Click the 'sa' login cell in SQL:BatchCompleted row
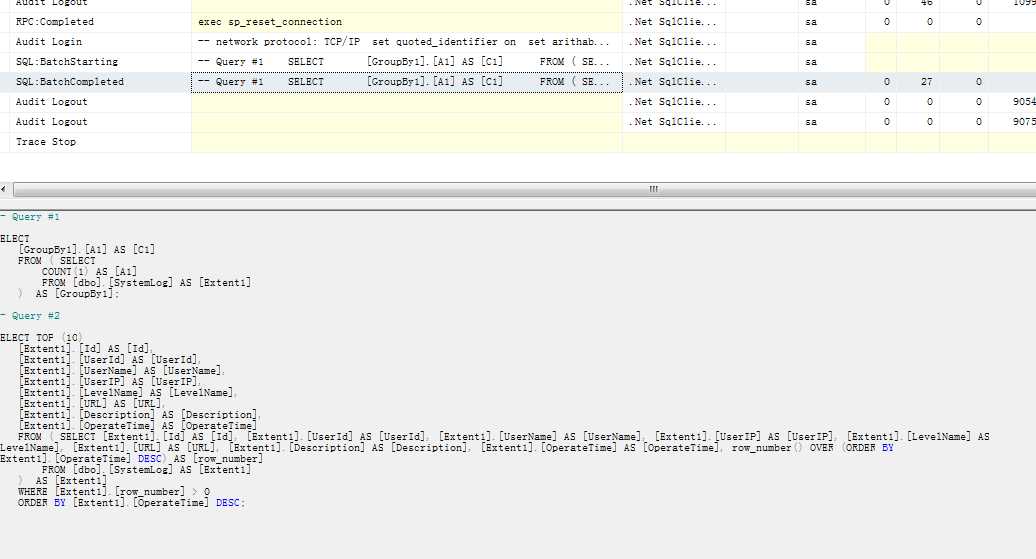The image size is (1036, 559). [831, 82]
